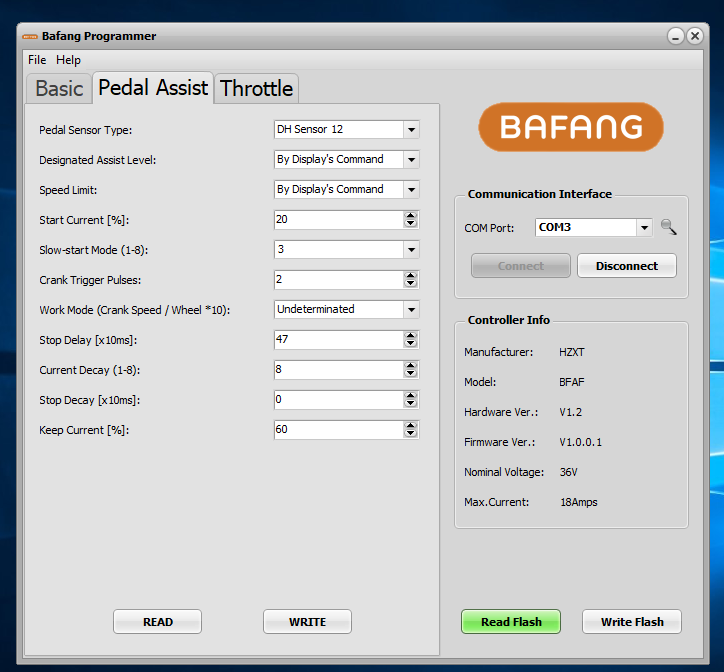Click the green Read Flash button
This screenshot has height=672, width=724.
[x=511, y=622]
